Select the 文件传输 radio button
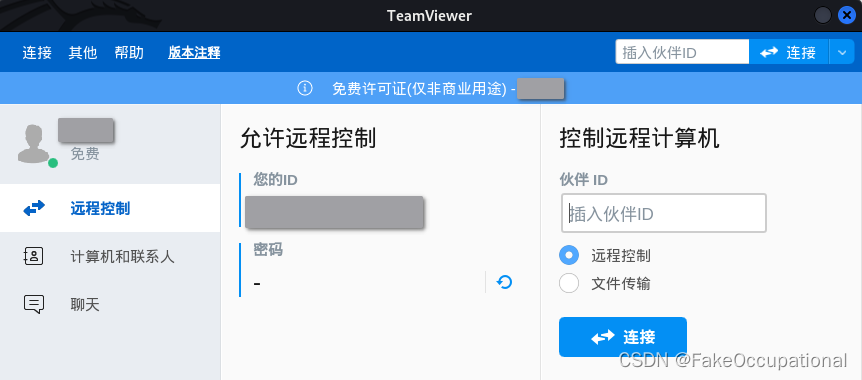The height and width of the screenshot is (380, 862). (x=569, y=283)
